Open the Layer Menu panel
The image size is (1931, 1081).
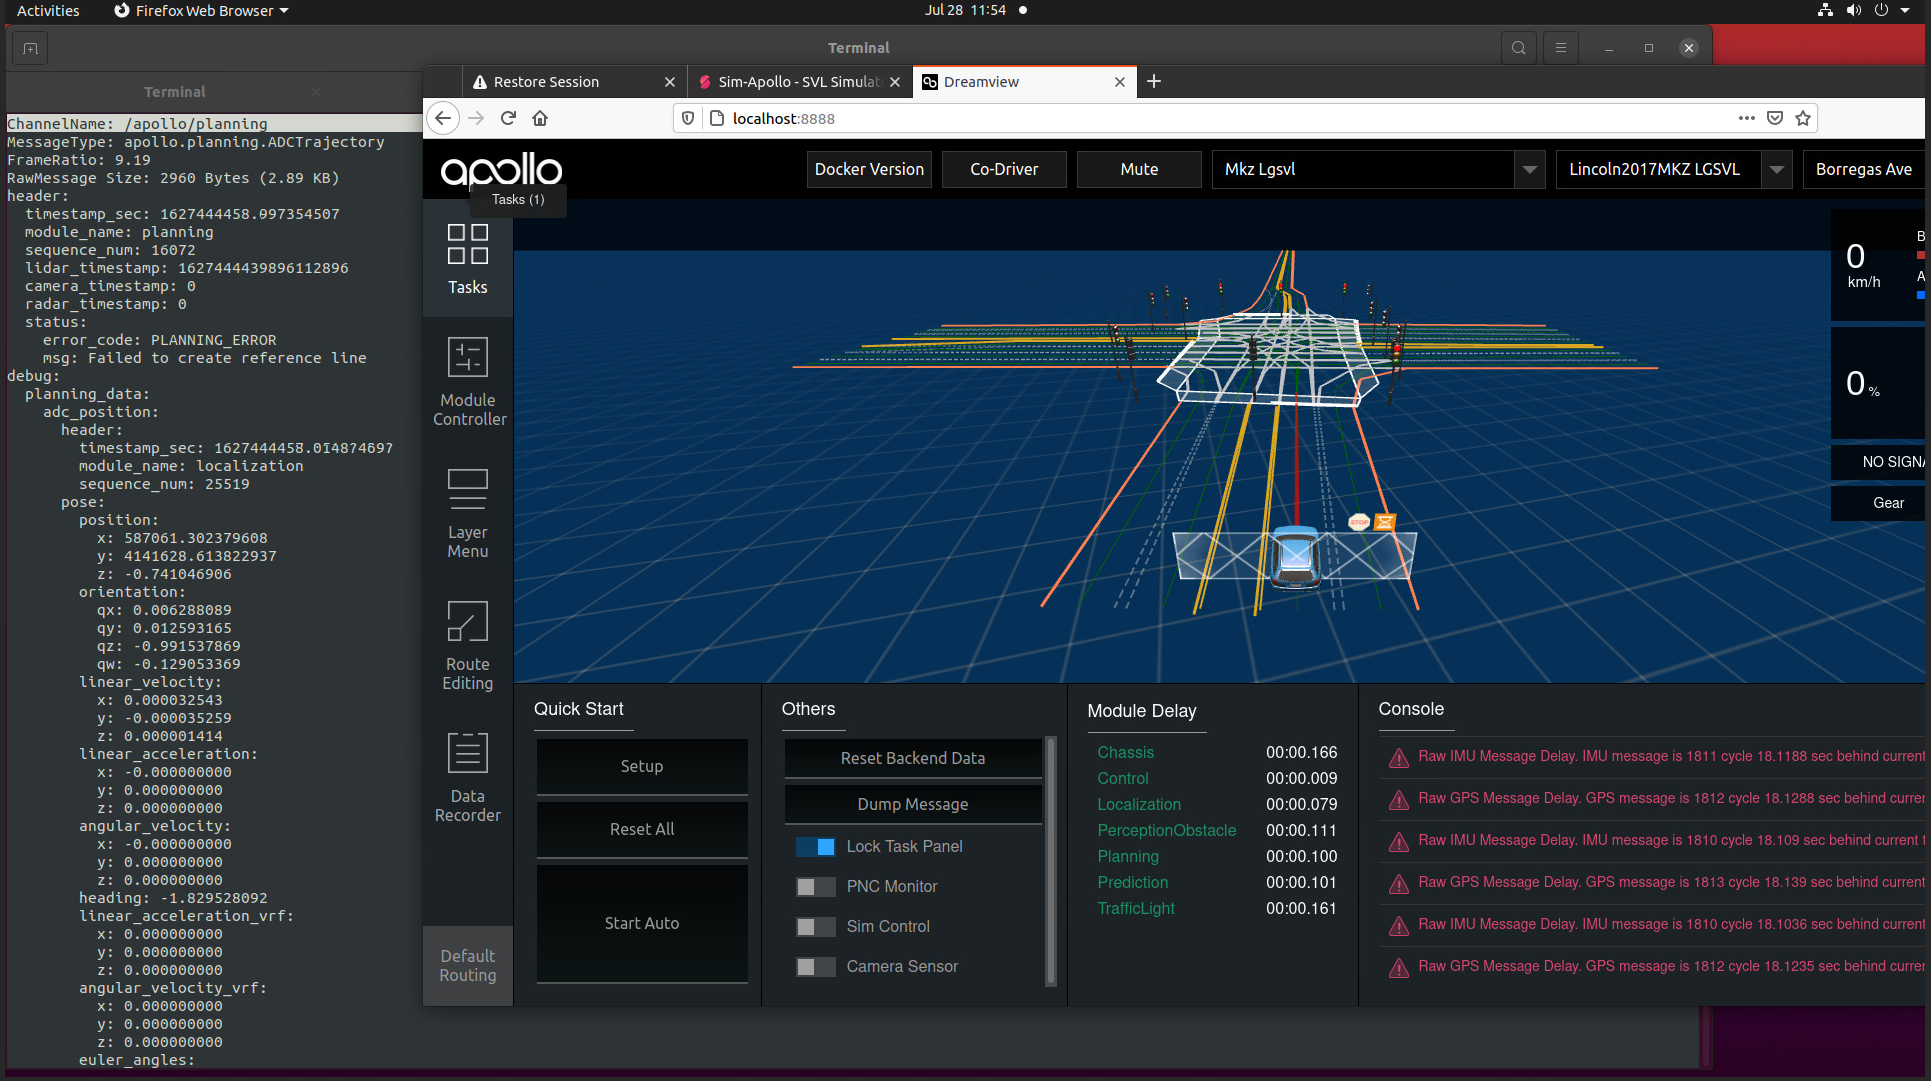(467, 510)
